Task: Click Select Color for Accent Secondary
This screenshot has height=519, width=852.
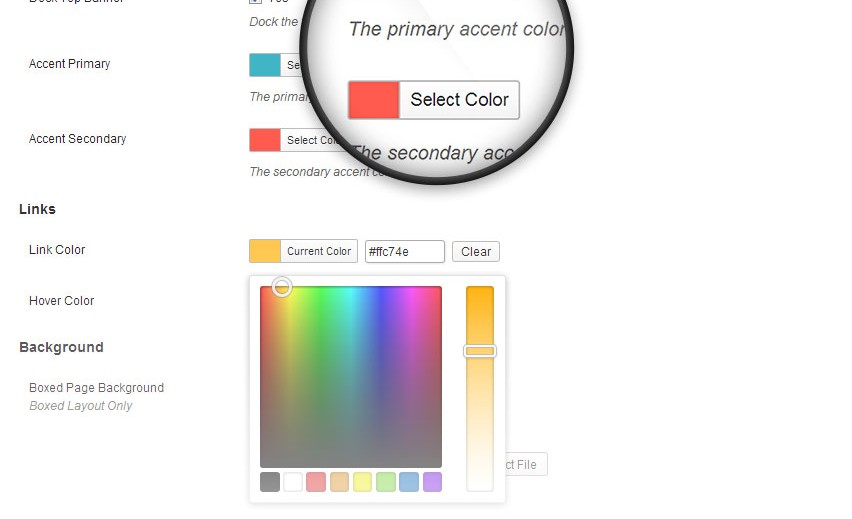Action: pyautogui.click(x=311, y=140)
